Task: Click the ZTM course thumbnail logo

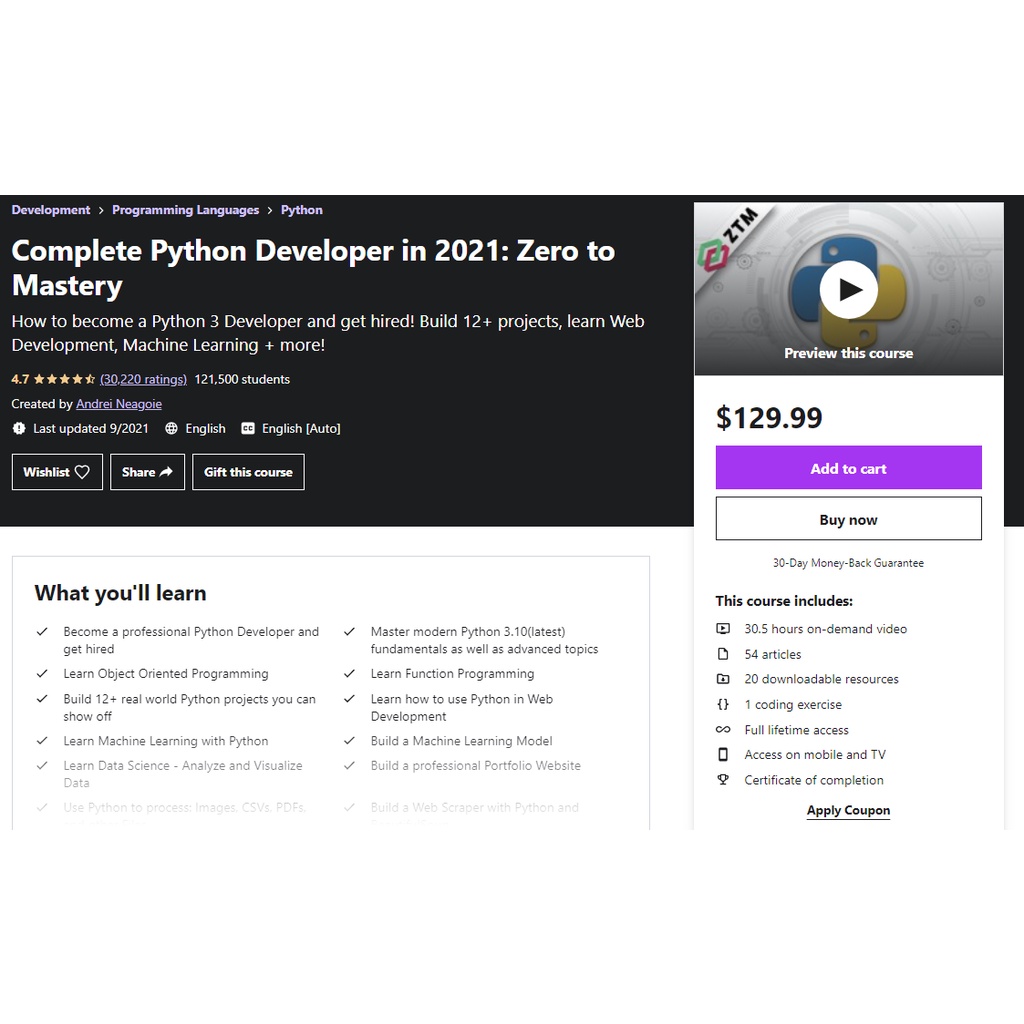Action: click(728, 239)
